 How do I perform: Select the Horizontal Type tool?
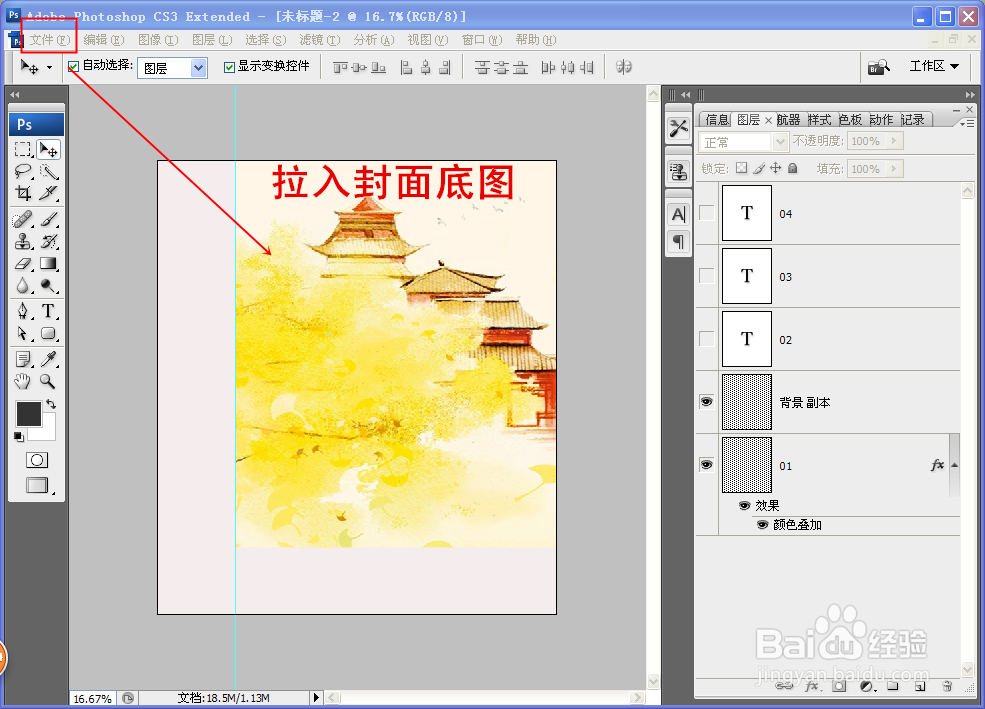pos(48,311)
